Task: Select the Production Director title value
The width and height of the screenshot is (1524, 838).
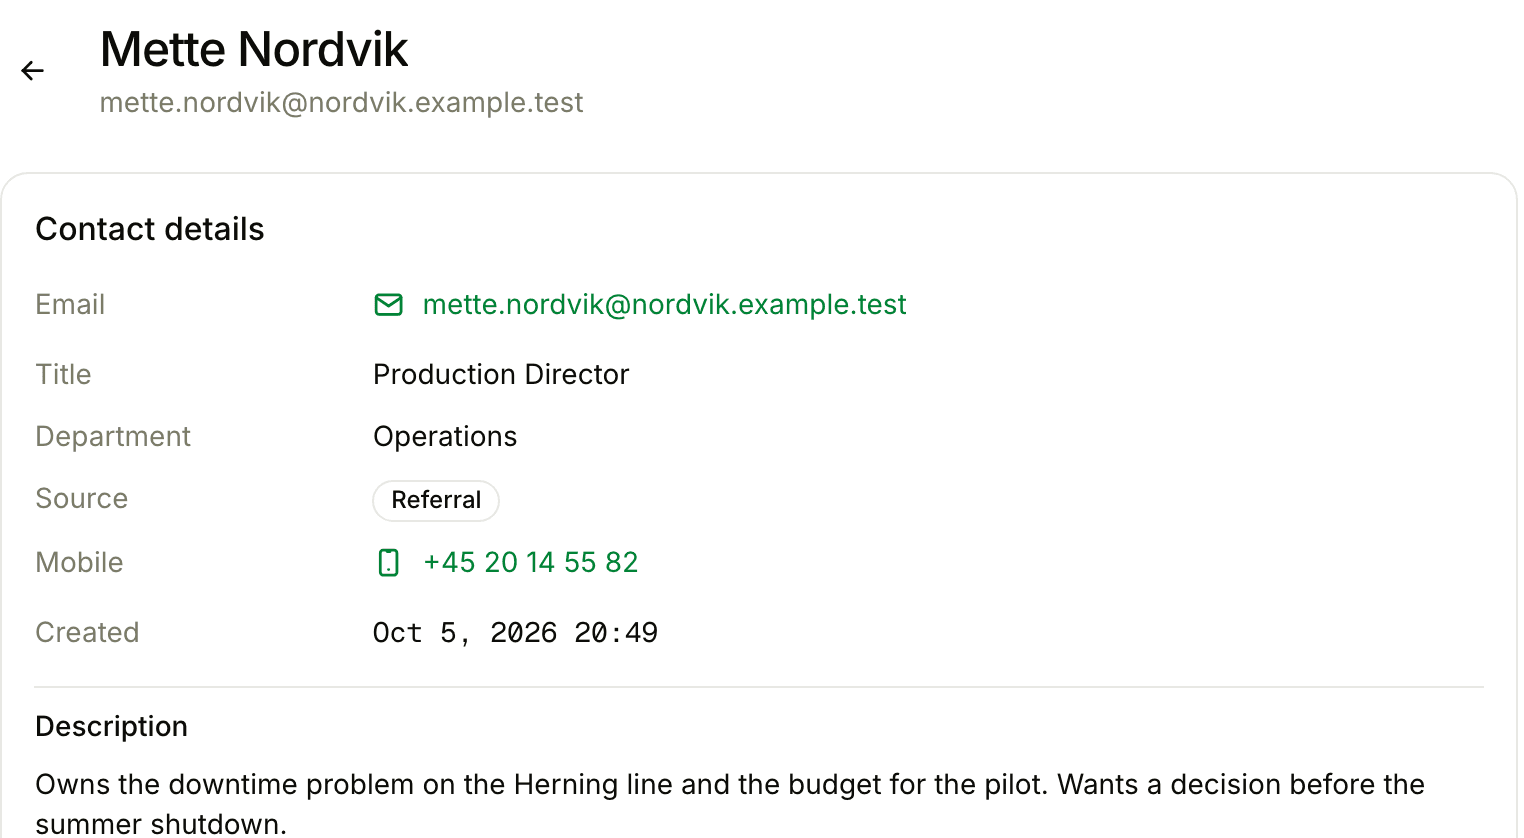Action: pyautogui.click(x=501, y=374)
